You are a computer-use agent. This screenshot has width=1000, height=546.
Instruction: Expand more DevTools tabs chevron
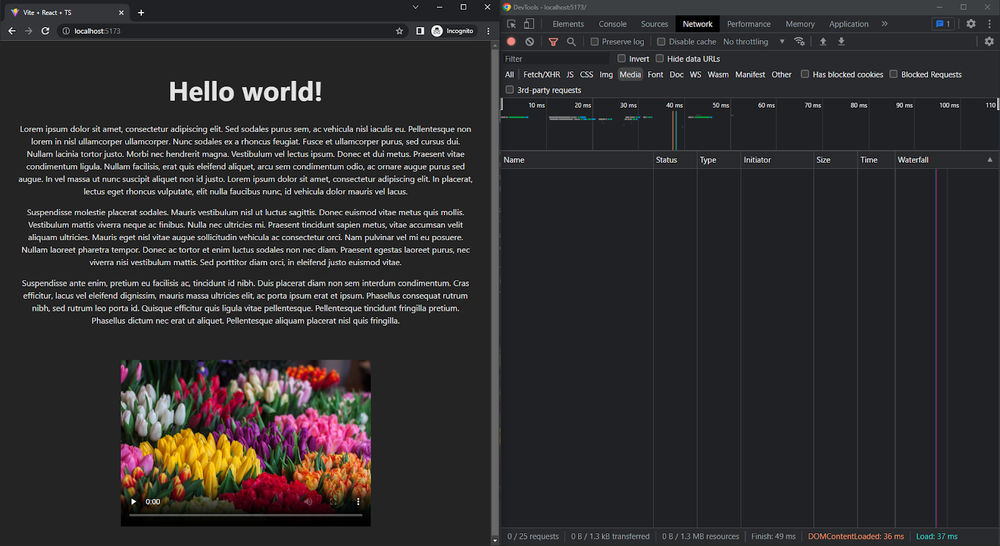click(884, 24)
